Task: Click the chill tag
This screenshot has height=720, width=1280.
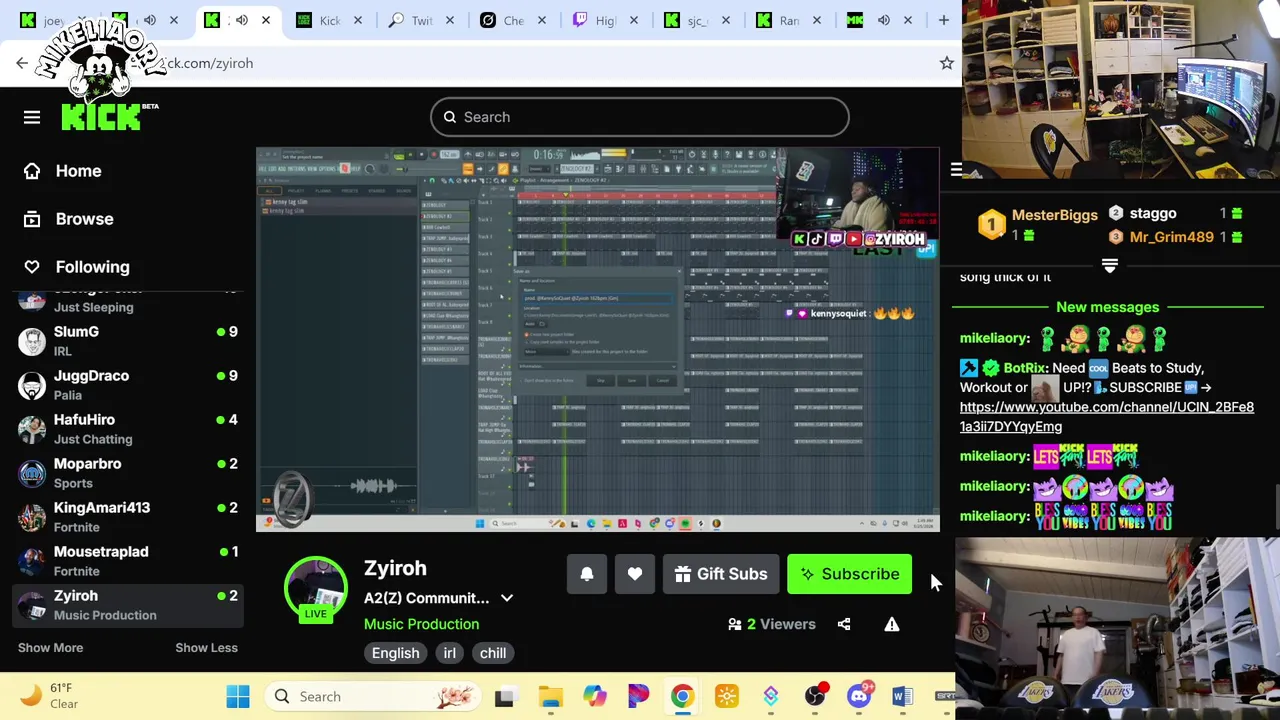Action: [492, 653]
